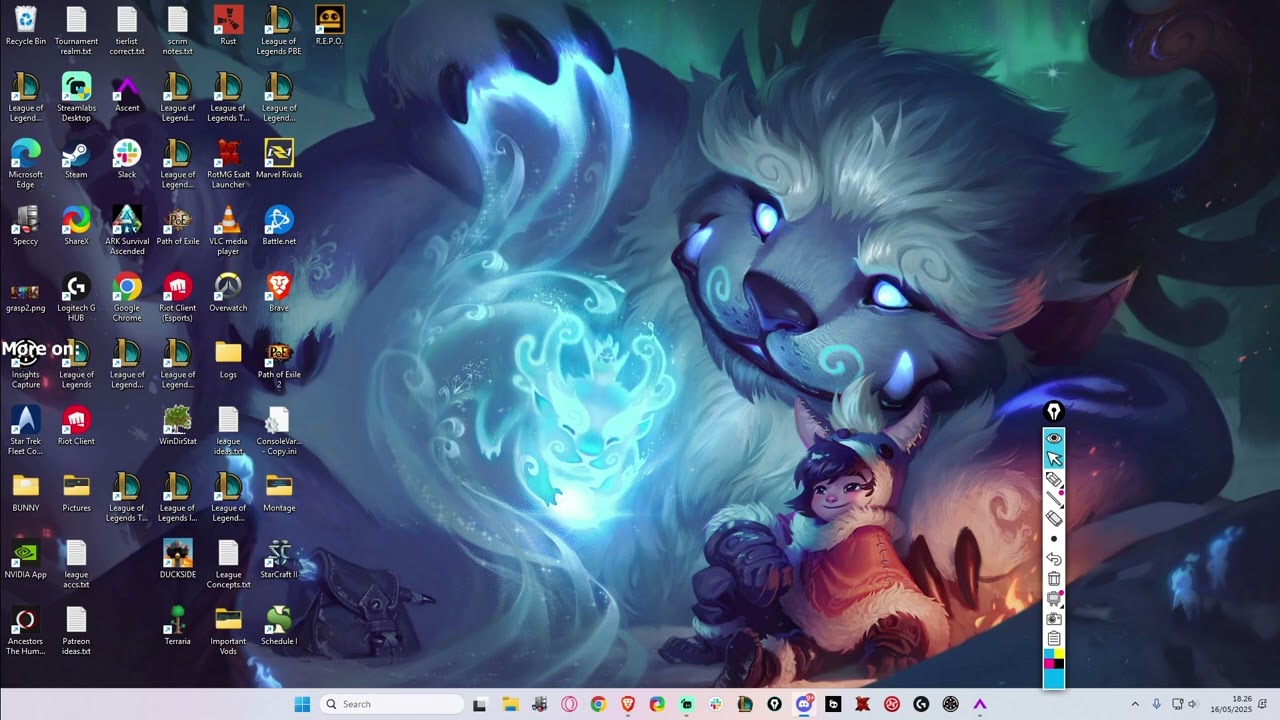Select the grasp2.png image file
The width and height of the screenshot is (1280, 720).
point(26,298)
